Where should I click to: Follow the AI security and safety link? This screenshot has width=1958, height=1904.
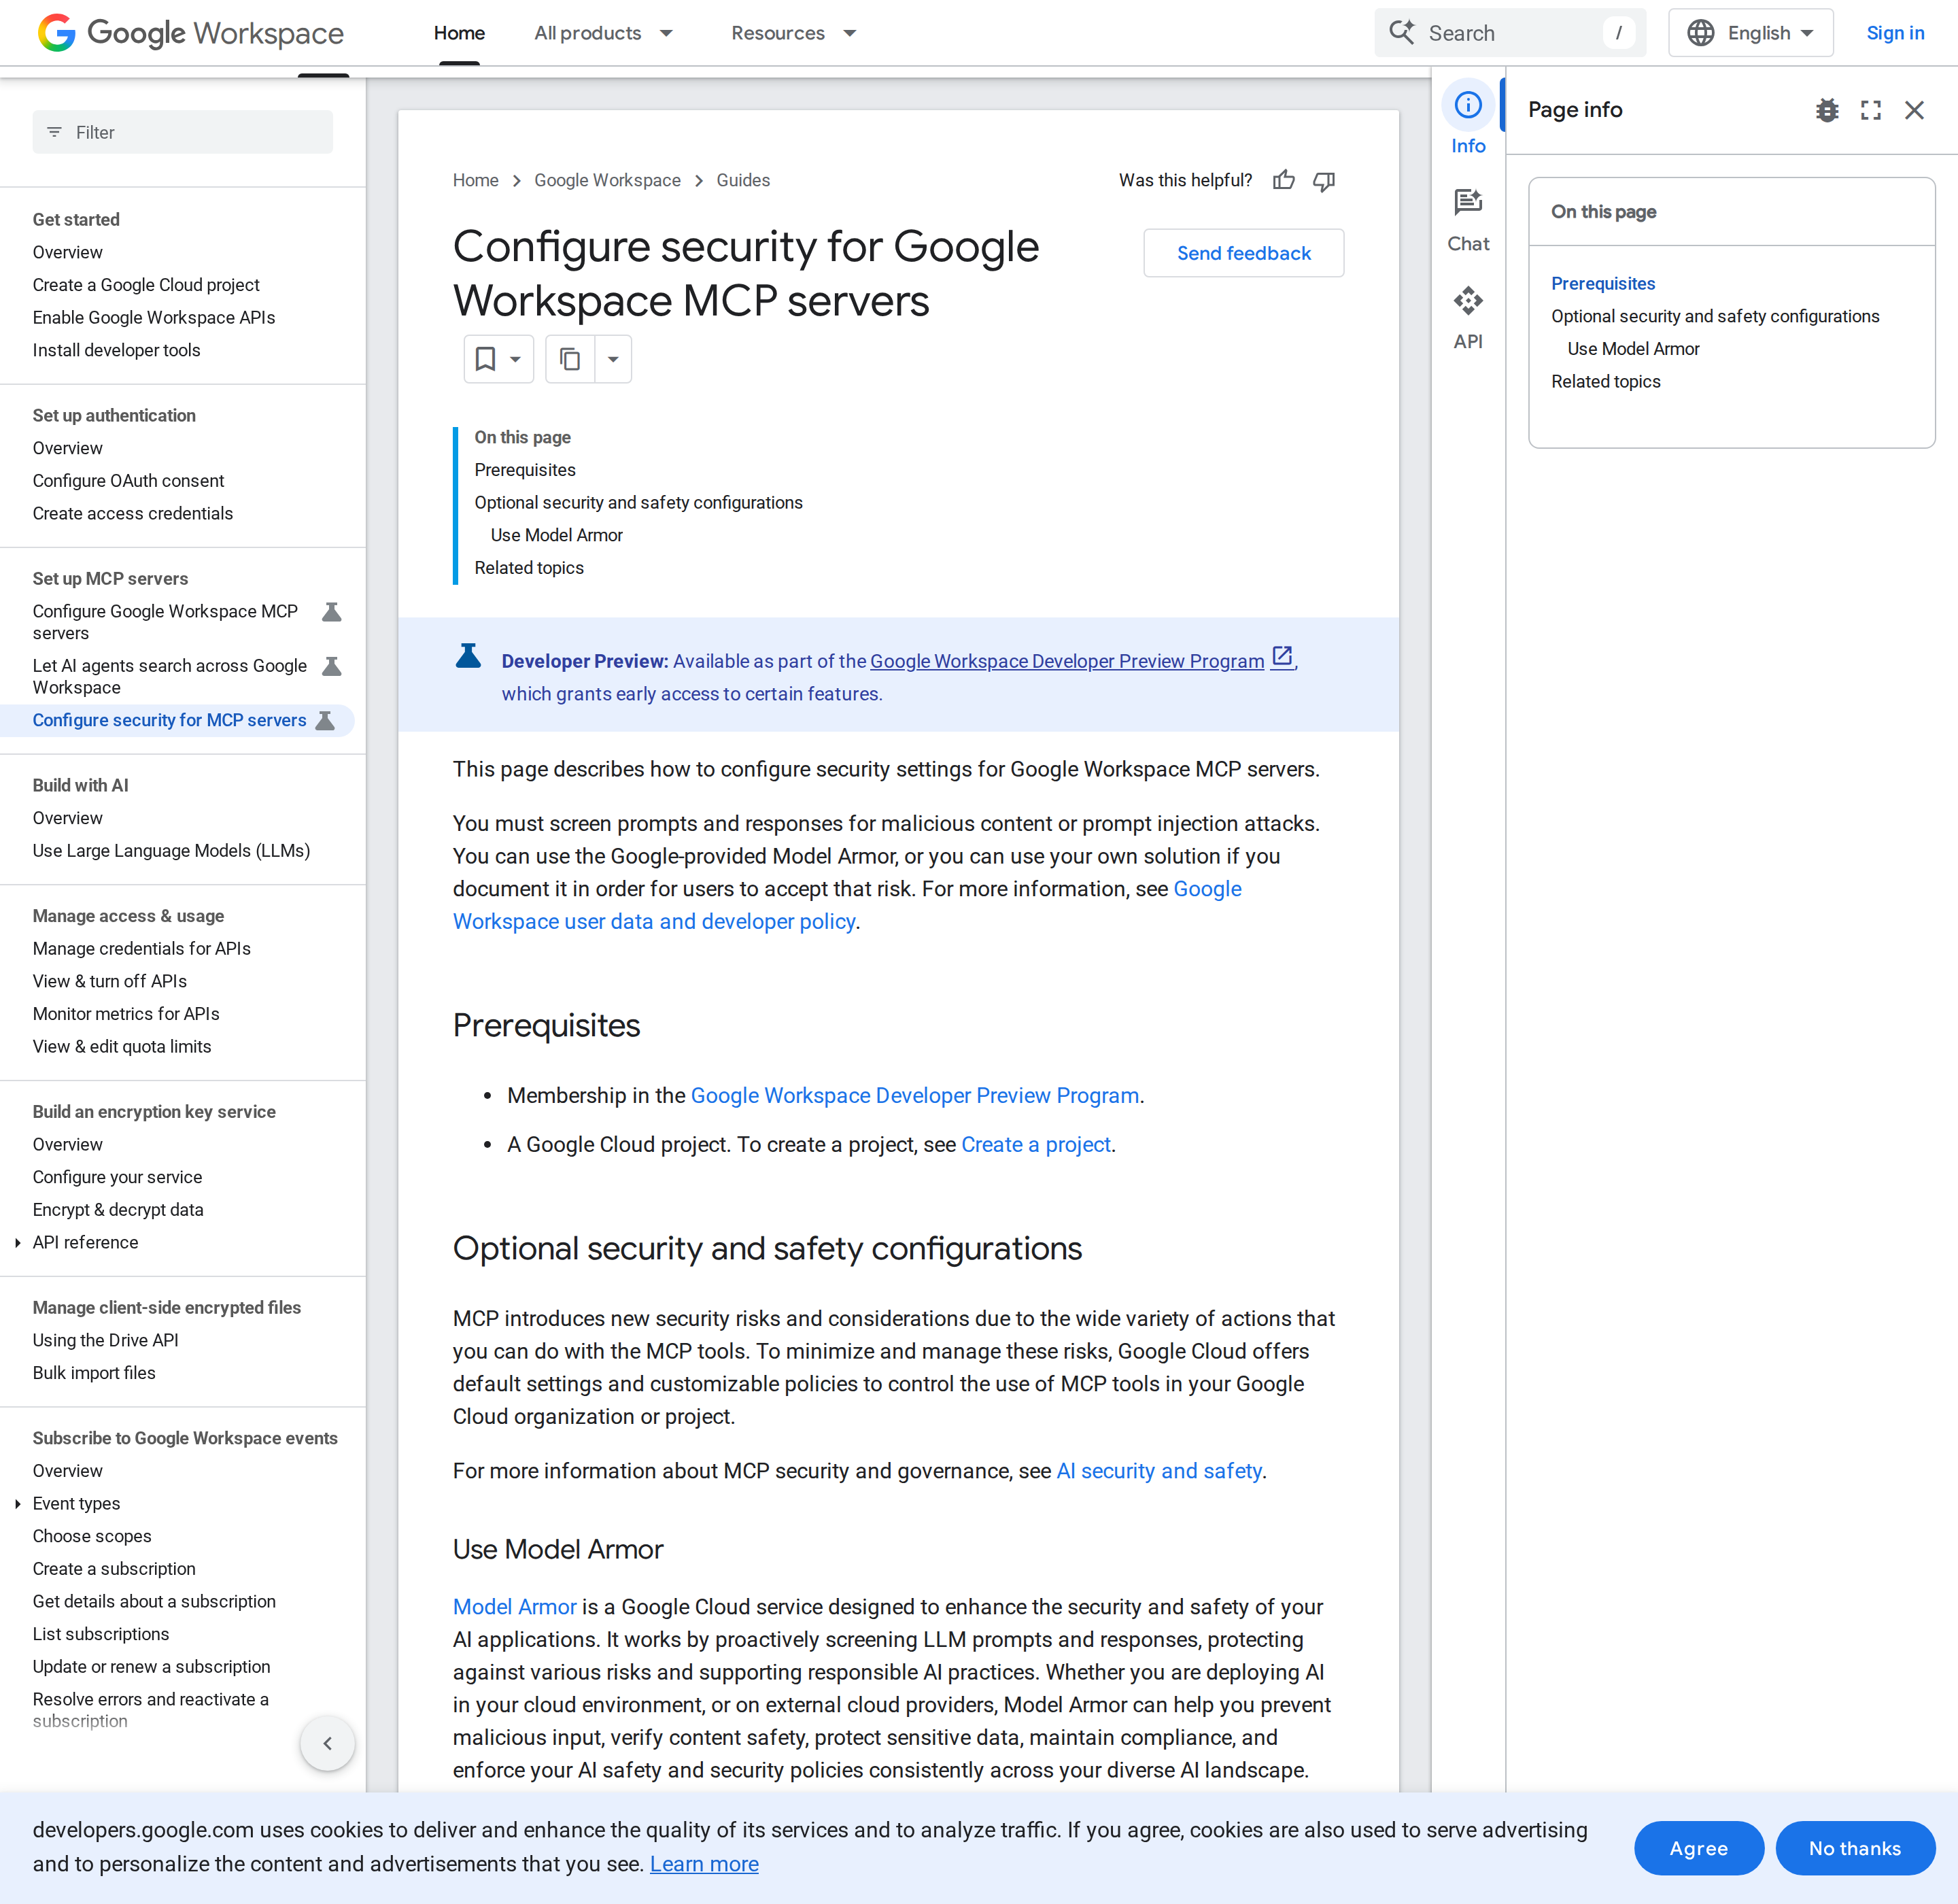click(1159, 1471)
